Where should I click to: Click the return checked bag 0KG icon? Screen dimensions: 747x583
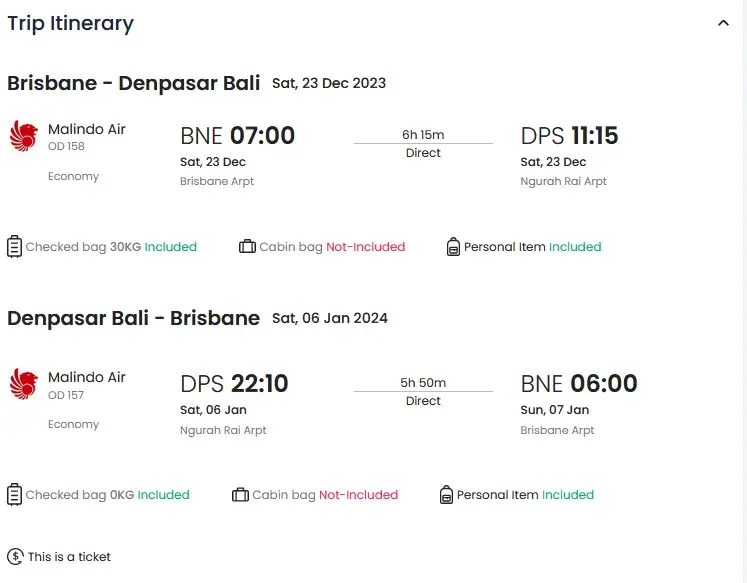[x=14, y=494]
